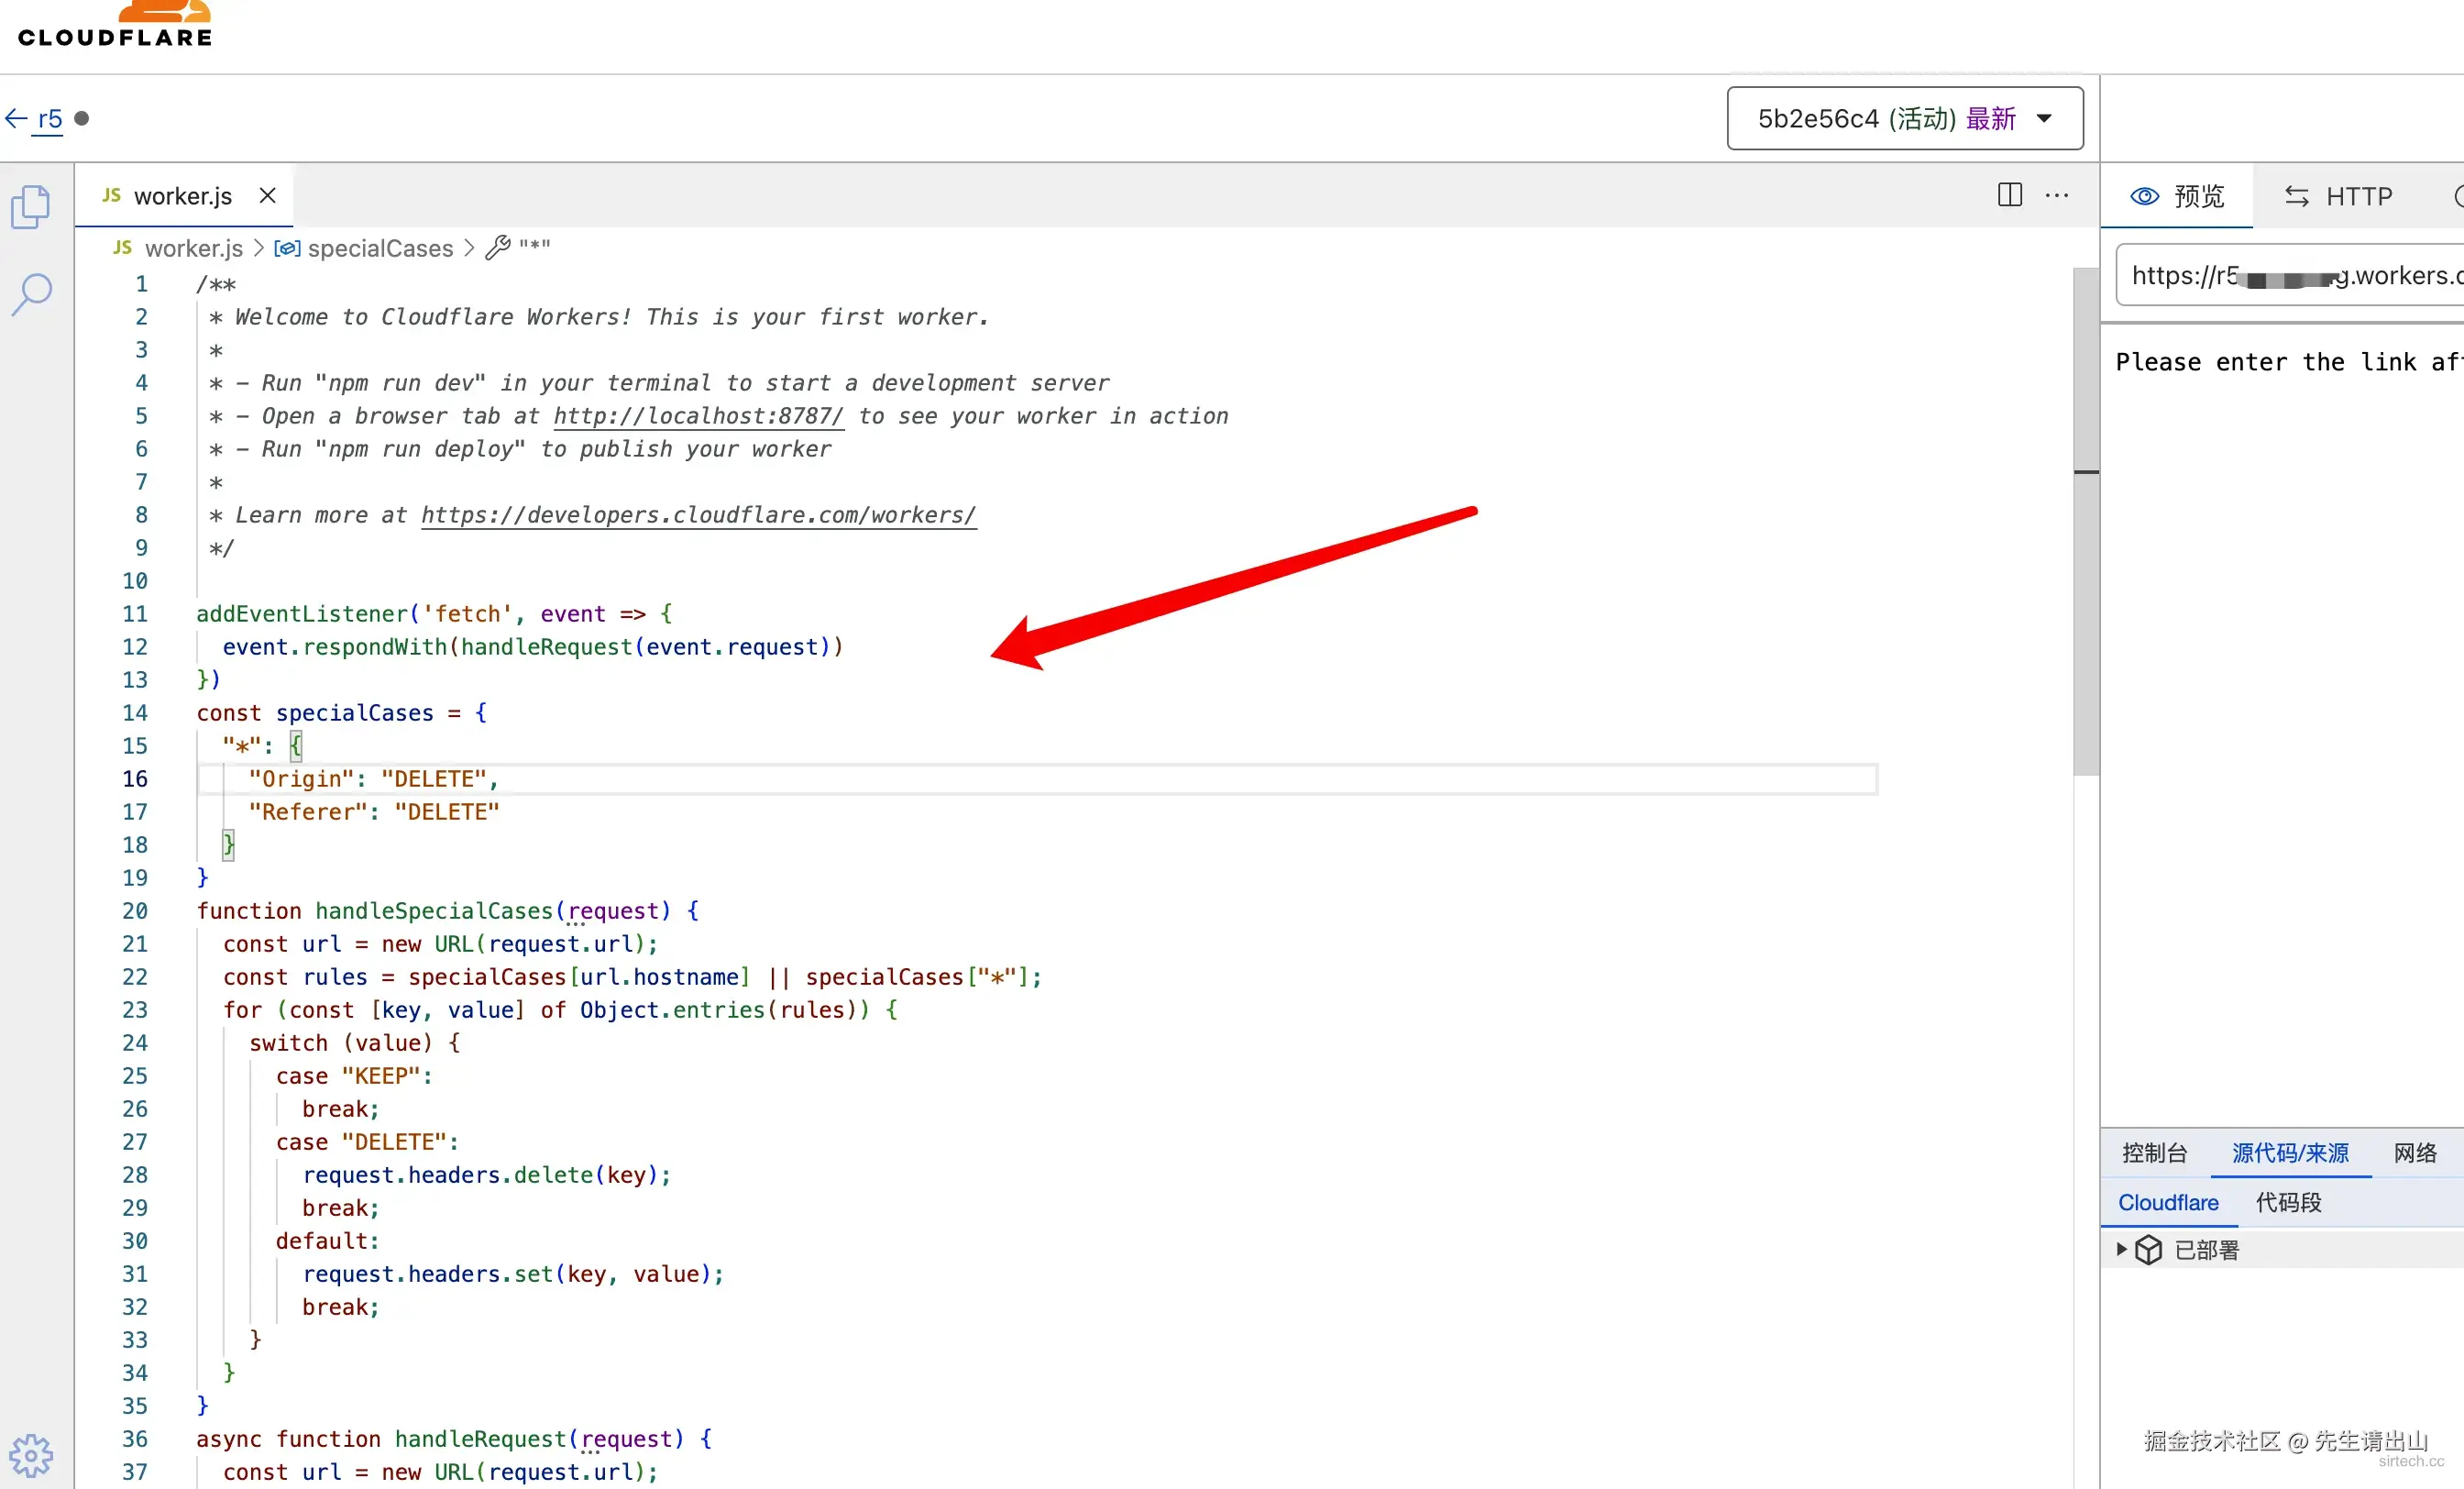2464x1489 pixels.
Task: Click 'Please enter the link' preview text
Action: pos(2289,362)
